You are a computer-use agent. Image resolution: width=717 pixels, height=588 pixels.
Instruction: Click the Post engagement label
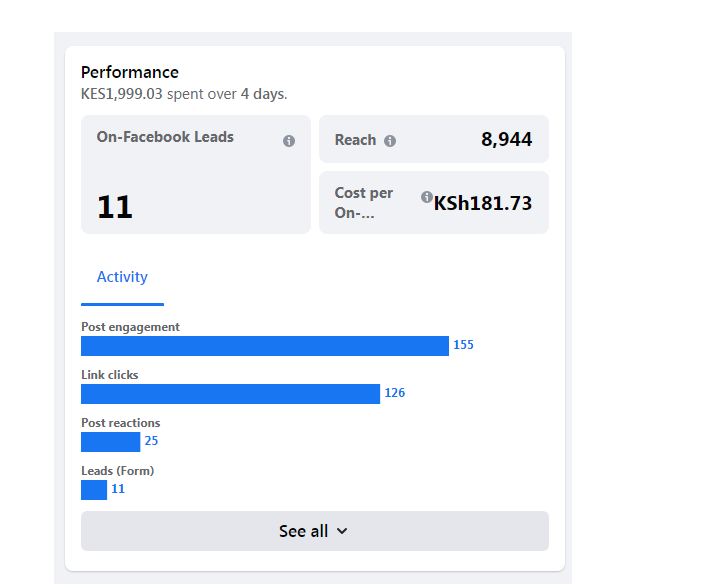(x=130, y=327)
